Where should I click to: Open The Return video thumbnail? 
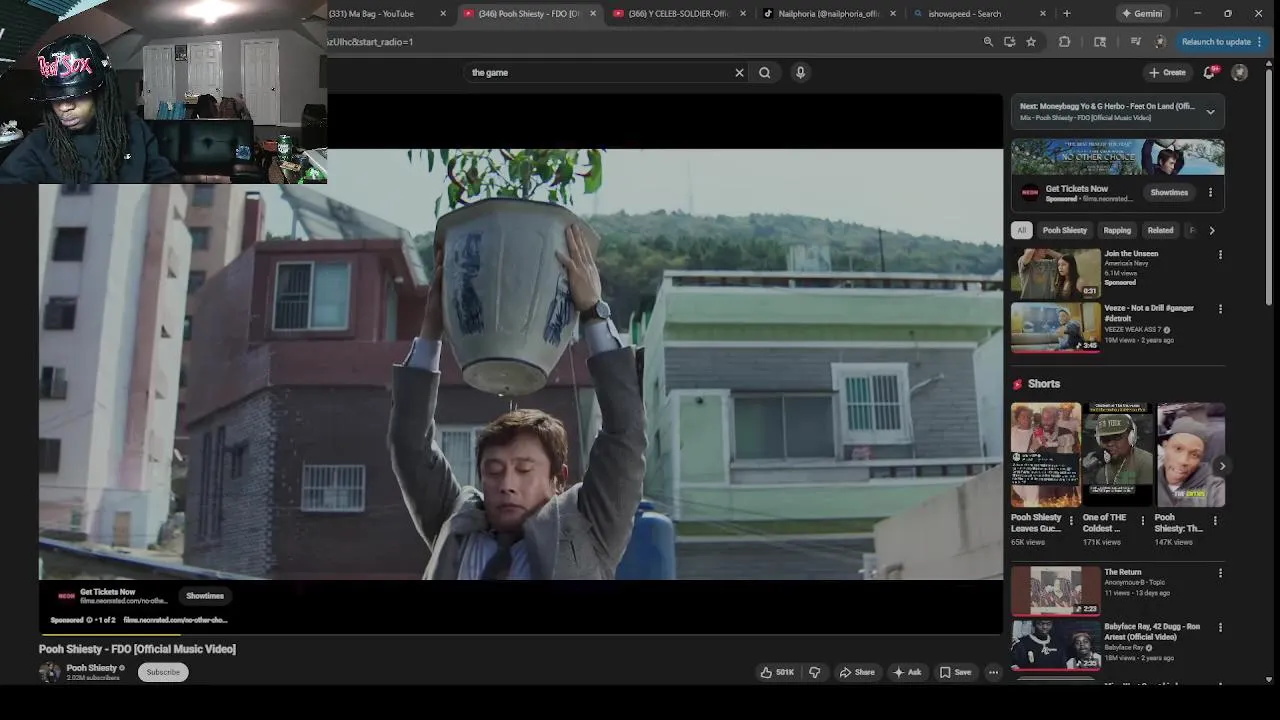[1055, 591]
